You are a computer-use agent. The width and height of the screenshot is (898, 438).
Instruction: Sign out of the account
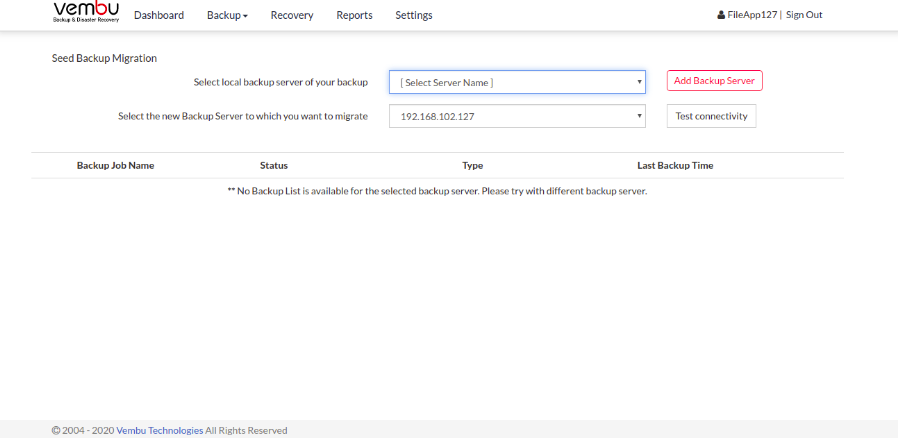(804, 15)
